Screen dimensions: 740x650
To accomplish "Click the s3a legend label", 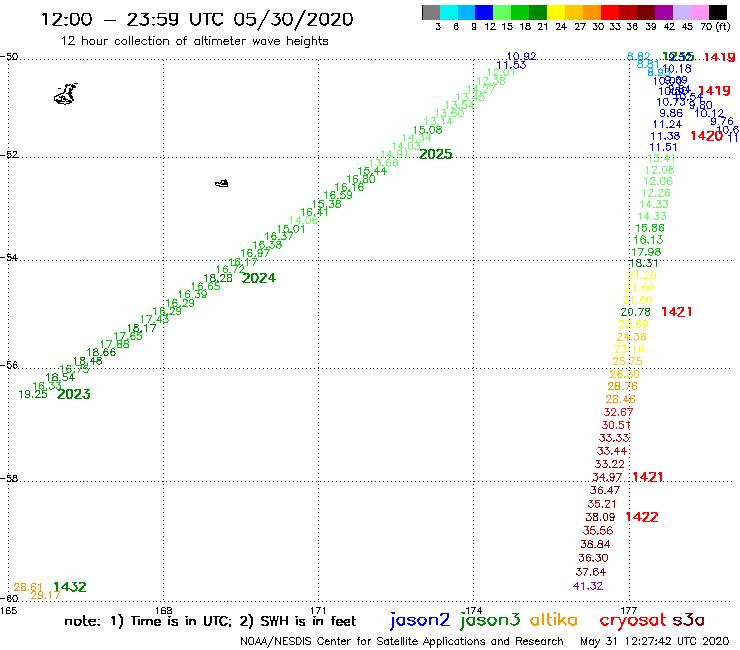I will [x=689, y=620].
